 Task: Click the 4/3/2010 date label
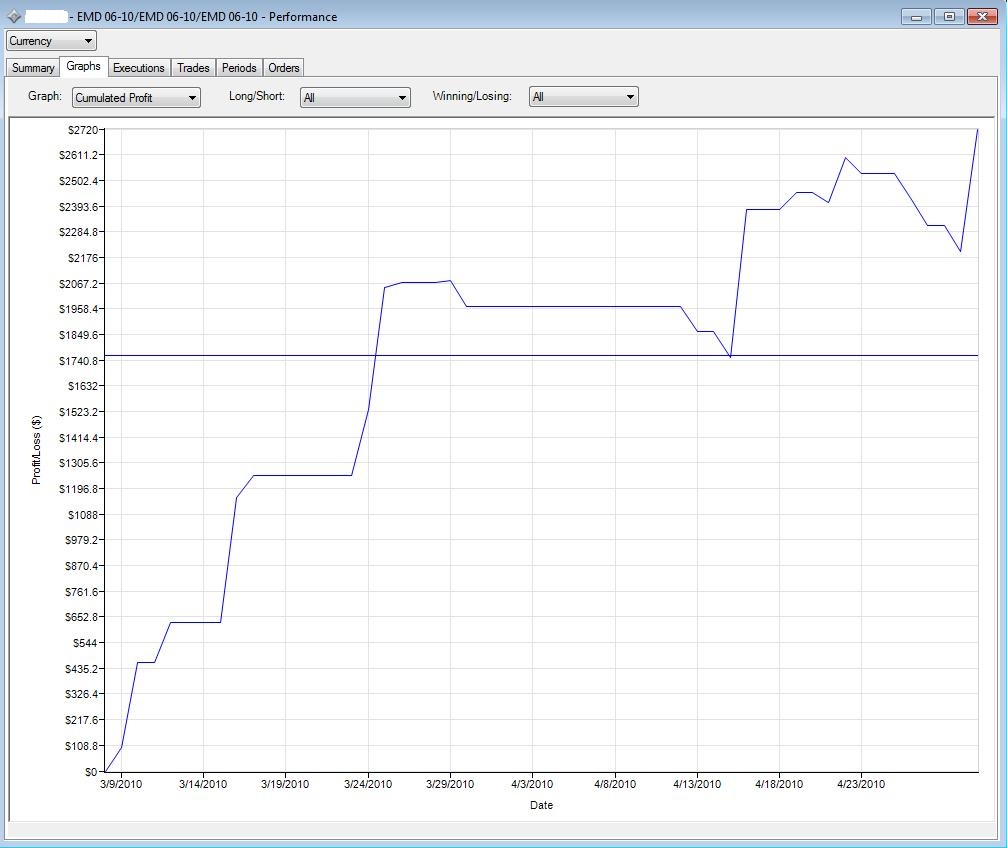pyautogui.click(x=532, y=784)
